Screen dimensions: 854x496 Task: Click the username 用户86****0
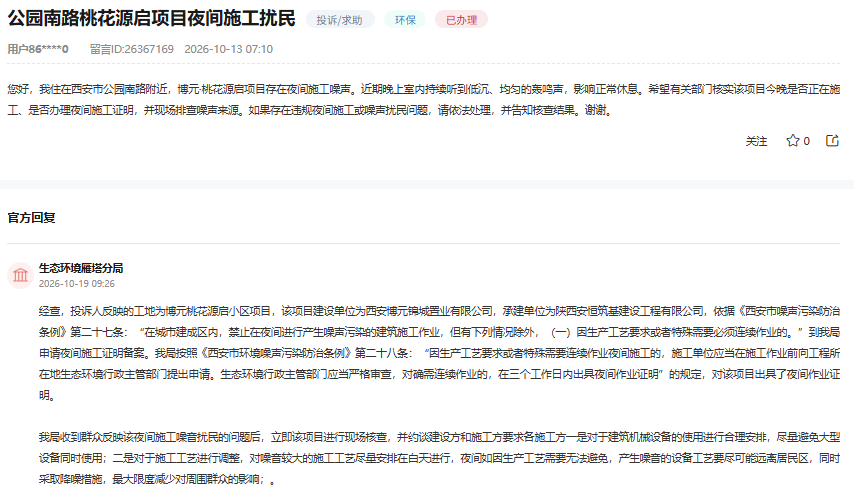click(x=38, y=49)
